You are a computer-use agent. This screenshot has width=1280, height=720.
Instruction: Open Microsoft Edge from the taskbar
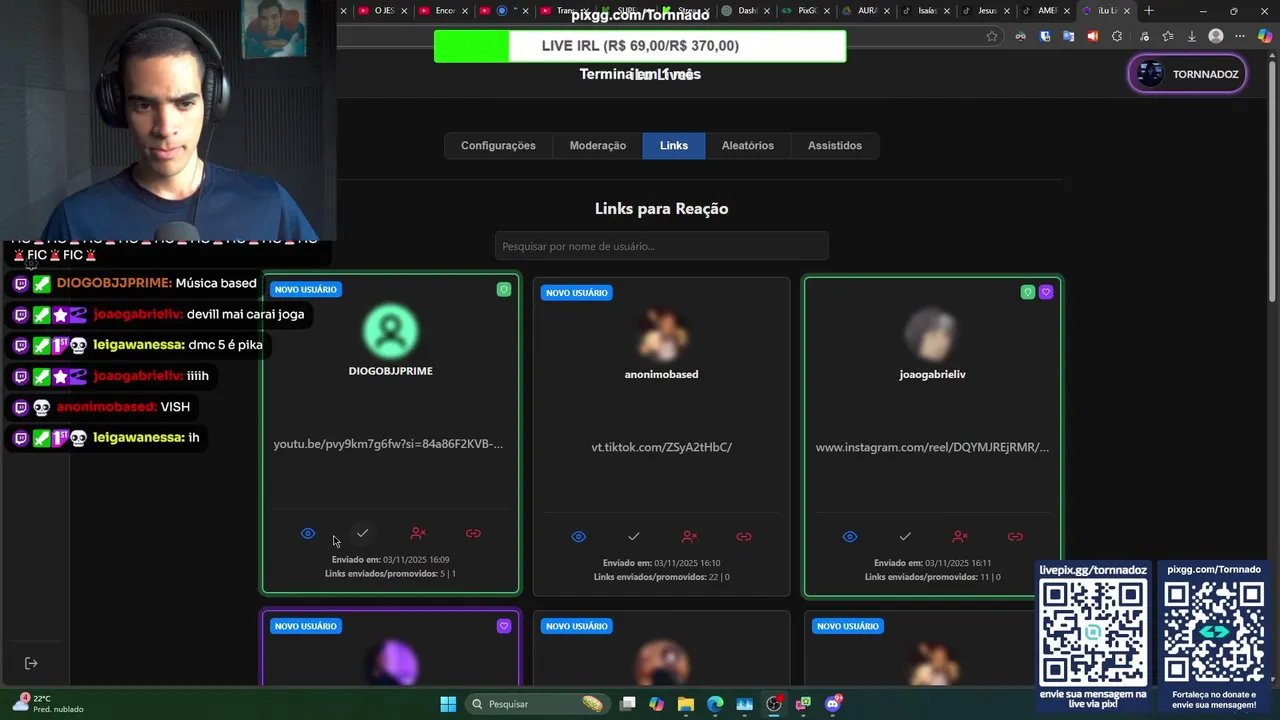pos(715,704)
